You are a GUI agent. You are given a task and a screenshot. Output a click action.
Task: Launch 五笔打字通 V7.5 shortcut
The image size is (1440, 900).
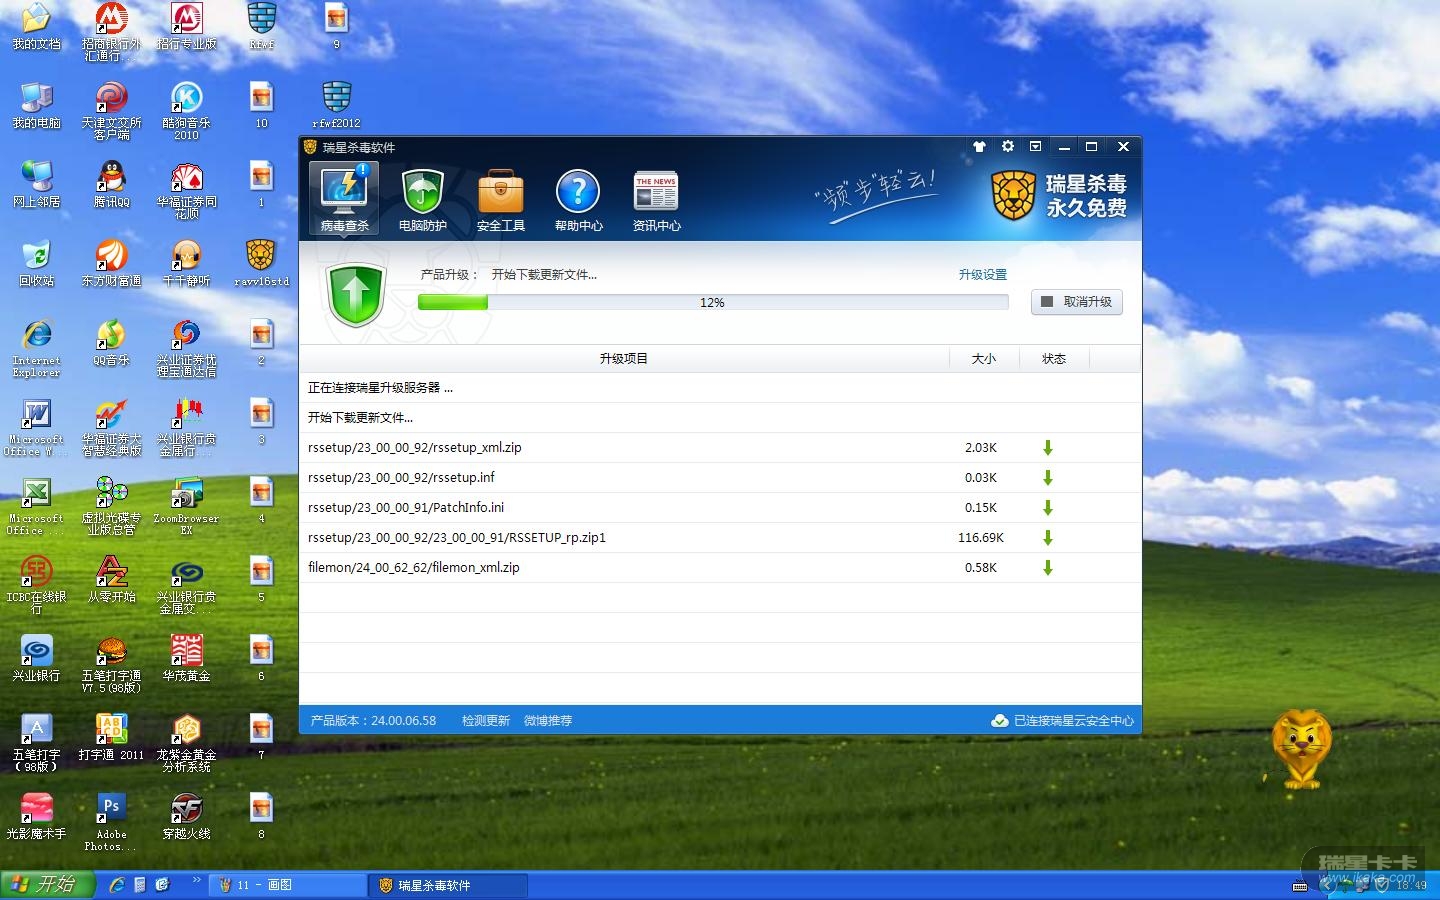[111, 663]
